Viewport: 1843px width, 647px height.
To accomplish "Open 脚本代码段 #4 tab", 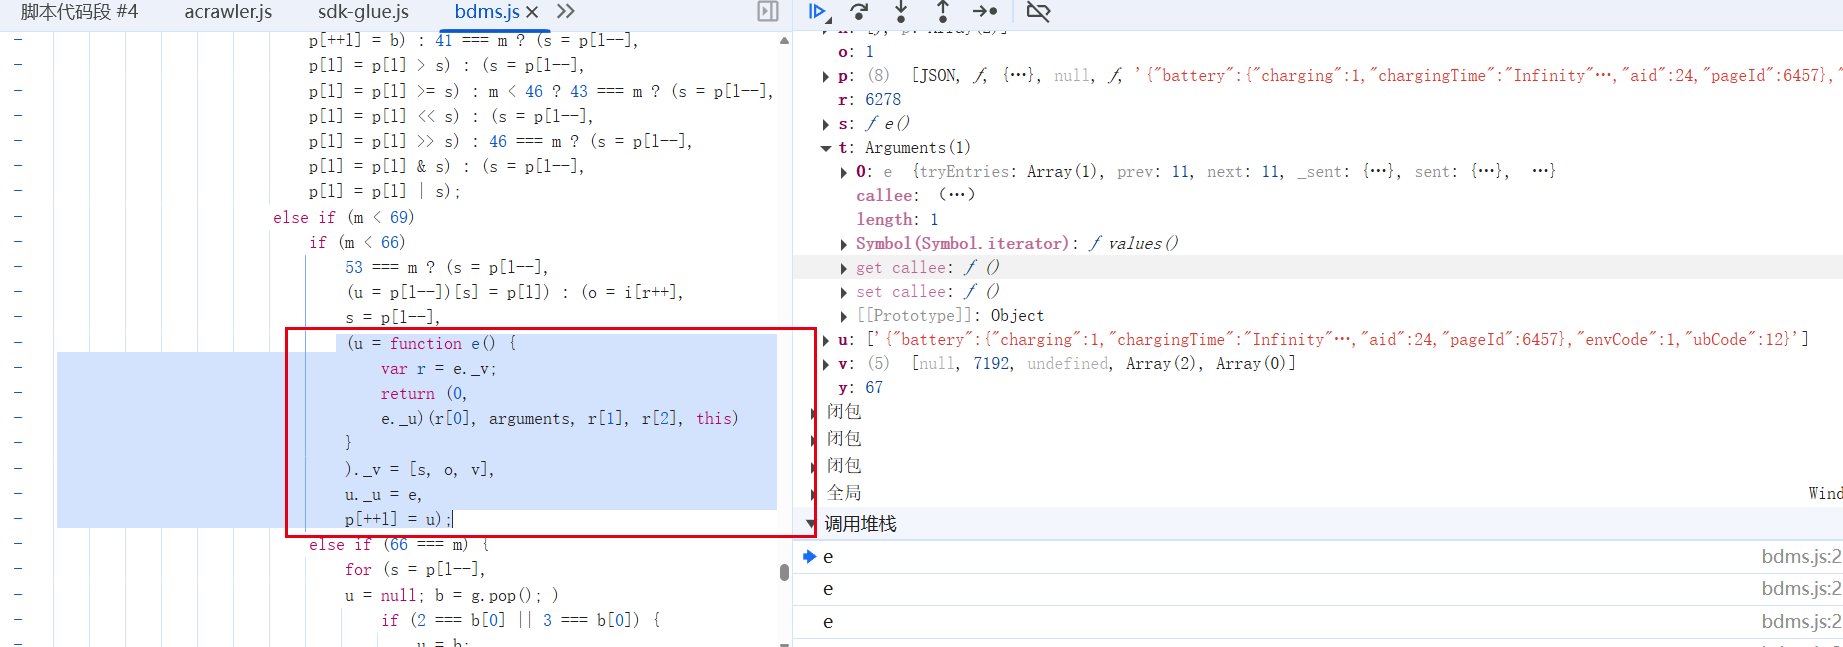I will pyautogui.click(x=79, y=12).
